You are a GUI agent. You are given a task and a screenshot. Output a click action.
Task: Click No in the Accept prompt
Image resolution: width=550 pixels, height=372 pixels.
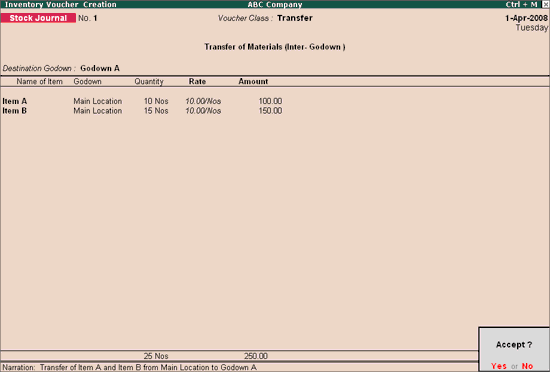tap(527, 366)
